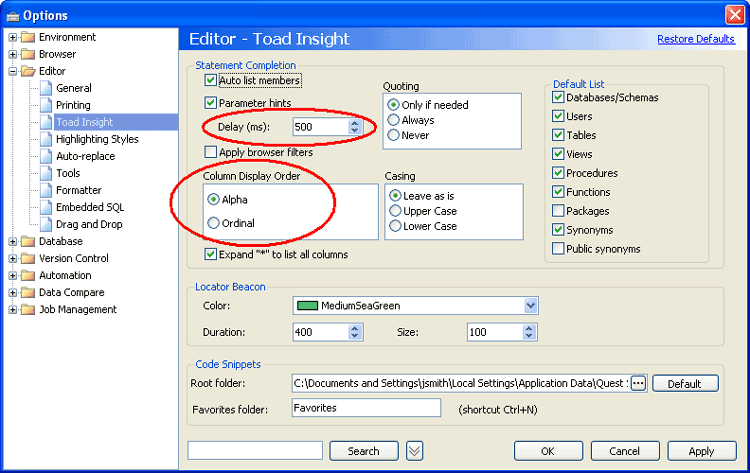Click the General page icon
750x473 pixels.
(x=46, y=88)
